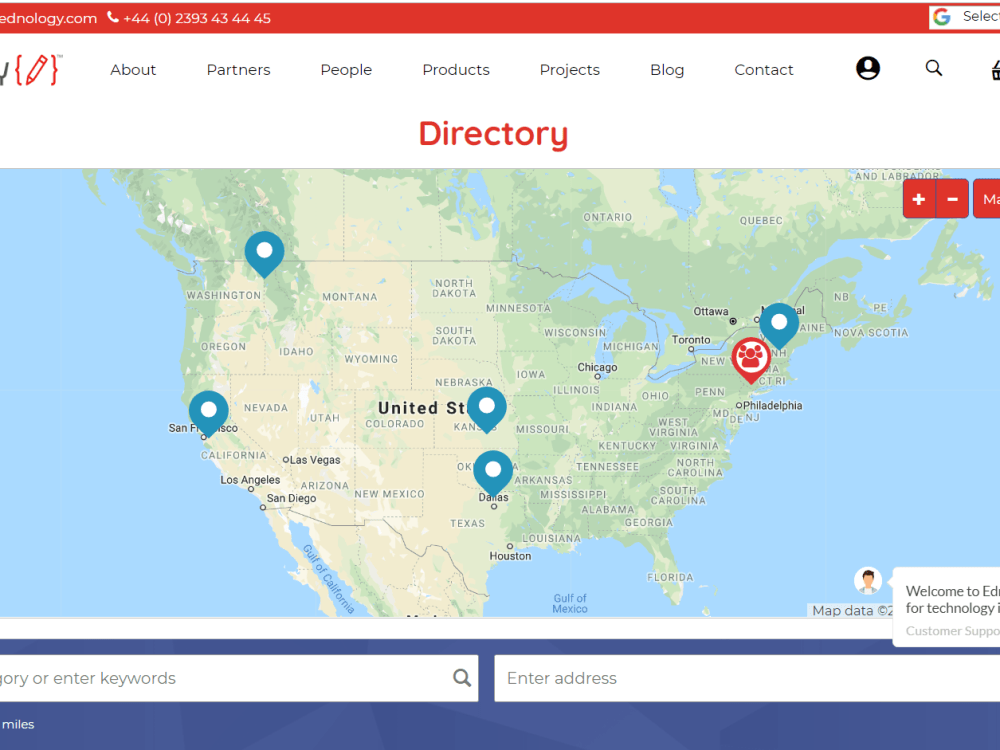Viewport: 1000px width, 750px height.
Task: Open the miles radius selector
Action: [20, 724]
